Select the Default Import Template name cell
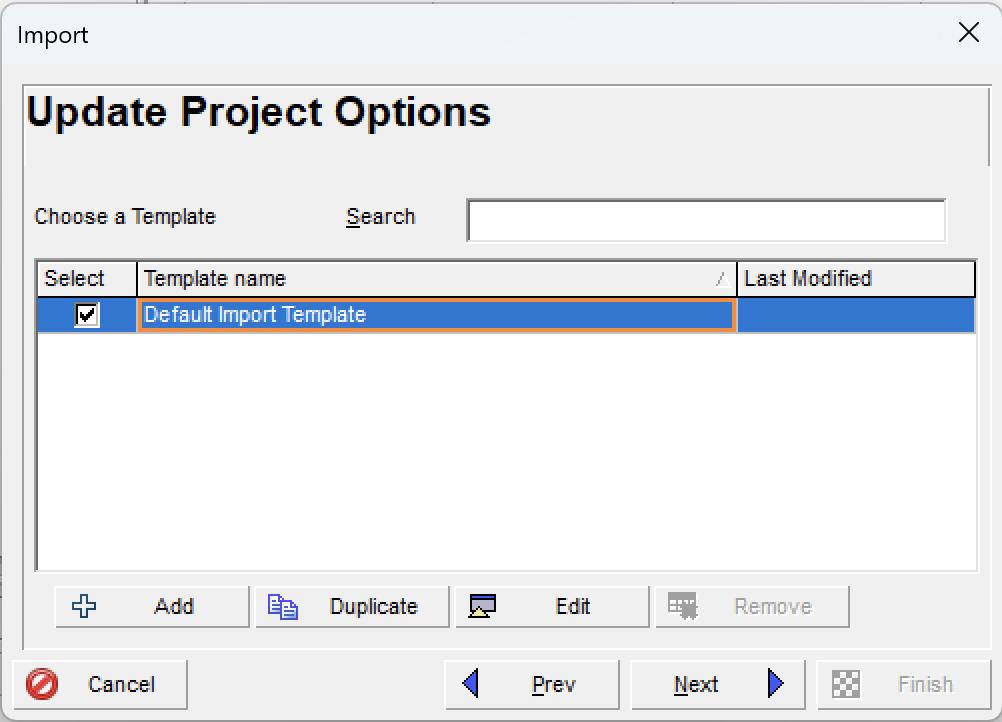This screenshot has height=722, width=1002. 437,314
